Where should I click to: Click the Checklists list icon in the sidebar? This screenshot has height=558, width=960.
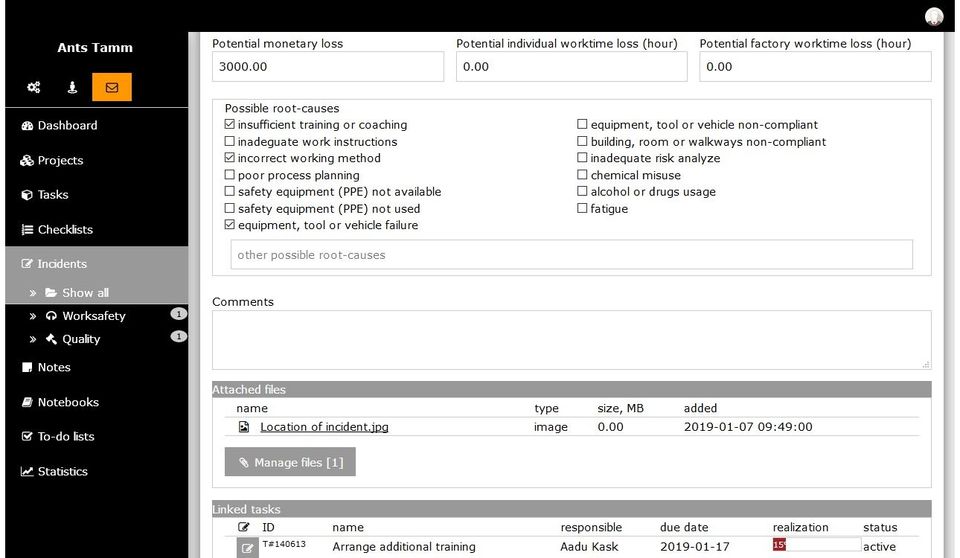click(27, 230)
